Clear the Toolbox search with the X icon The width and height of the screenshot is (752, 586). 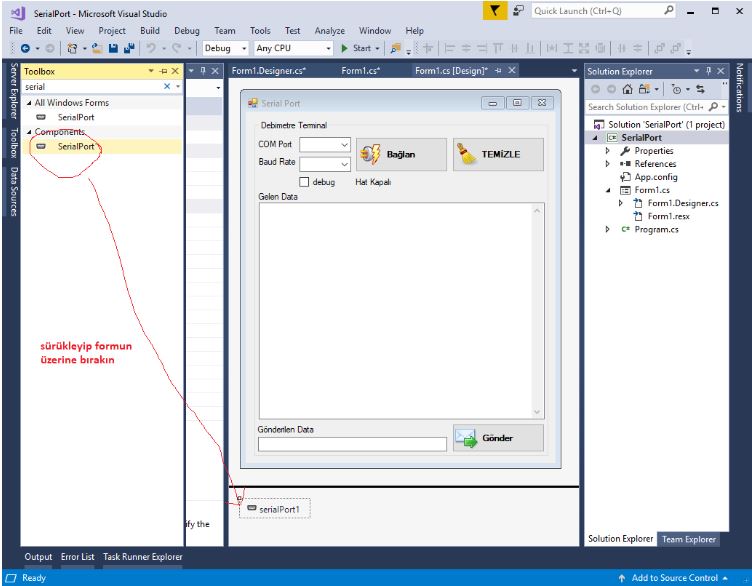[x=167, y=86]
